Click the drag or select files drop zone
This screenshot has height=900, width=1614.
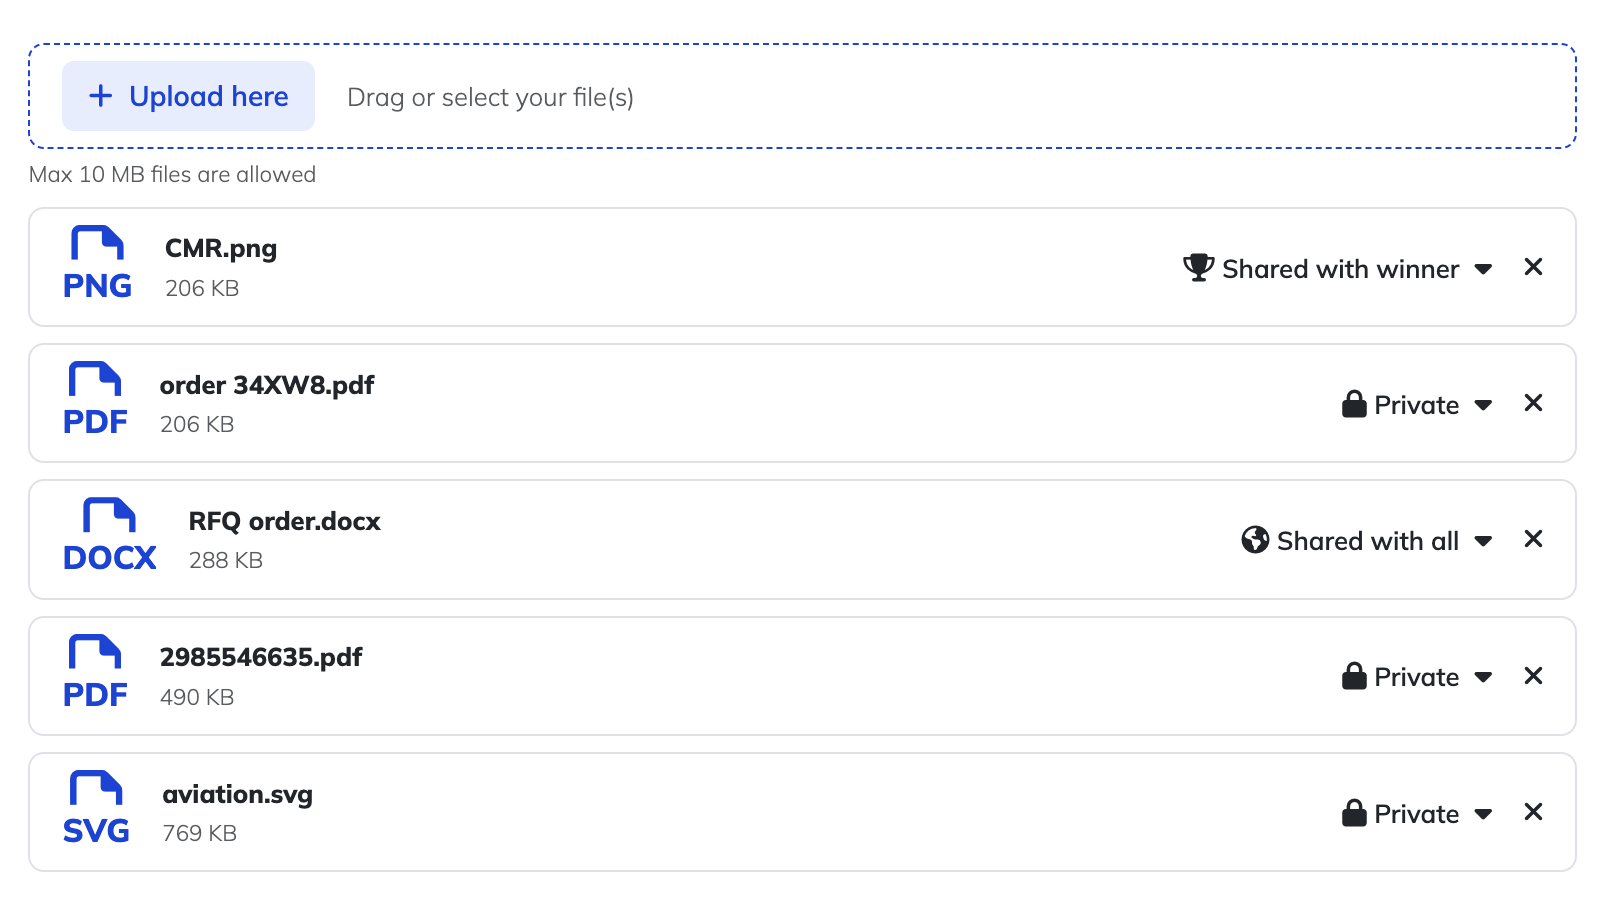pyautogui.click(x=900, y=97)
